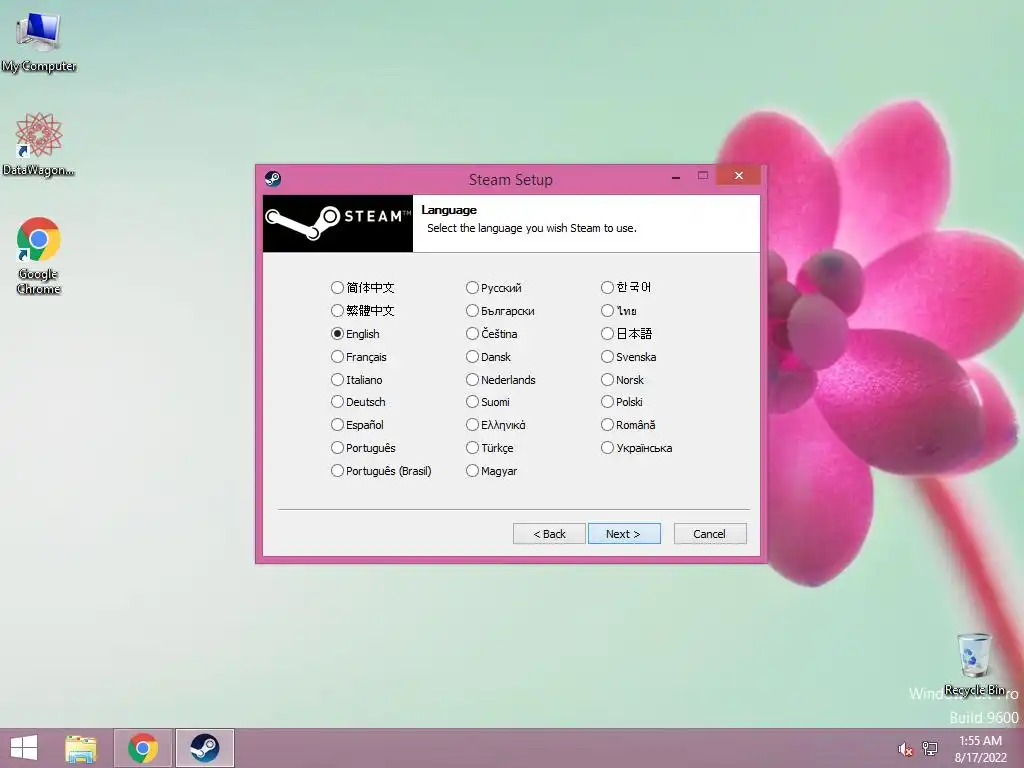Open the taskbar clock and date

[980, 748]
